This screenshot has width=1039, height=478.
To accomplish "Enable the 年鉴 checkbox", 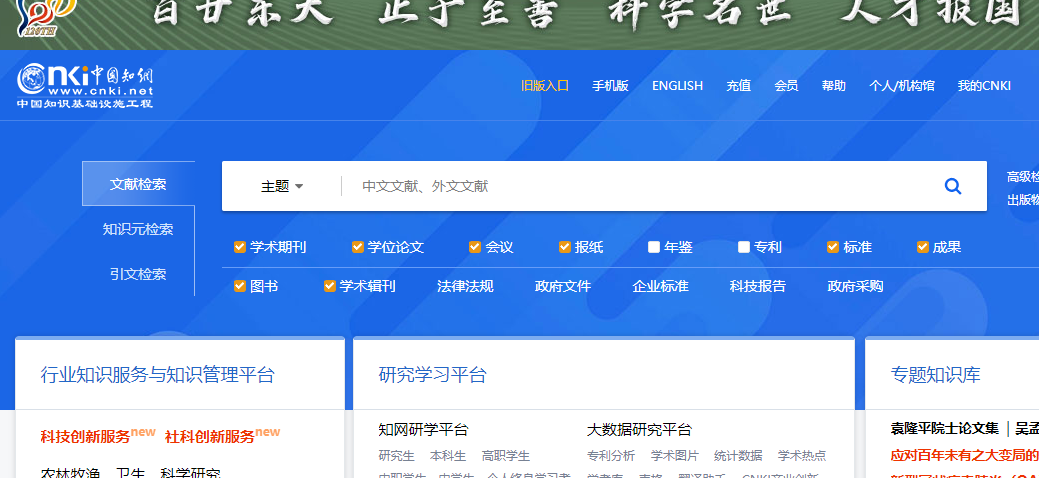I will pos(654,247).
